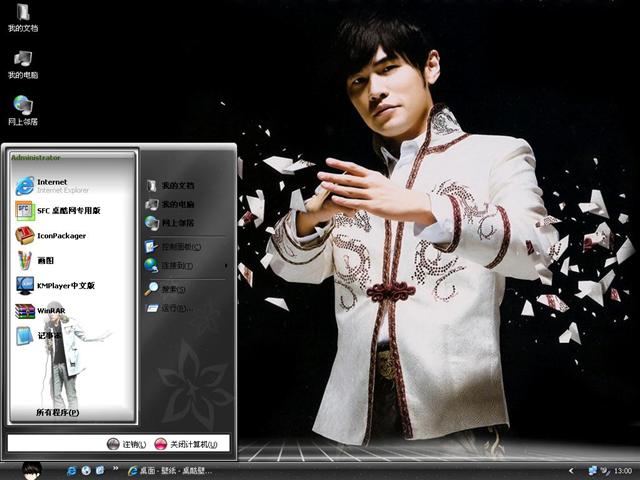Select 我的电脑 desktop icon
Viewport: 640px width, 480px height.
23,63
